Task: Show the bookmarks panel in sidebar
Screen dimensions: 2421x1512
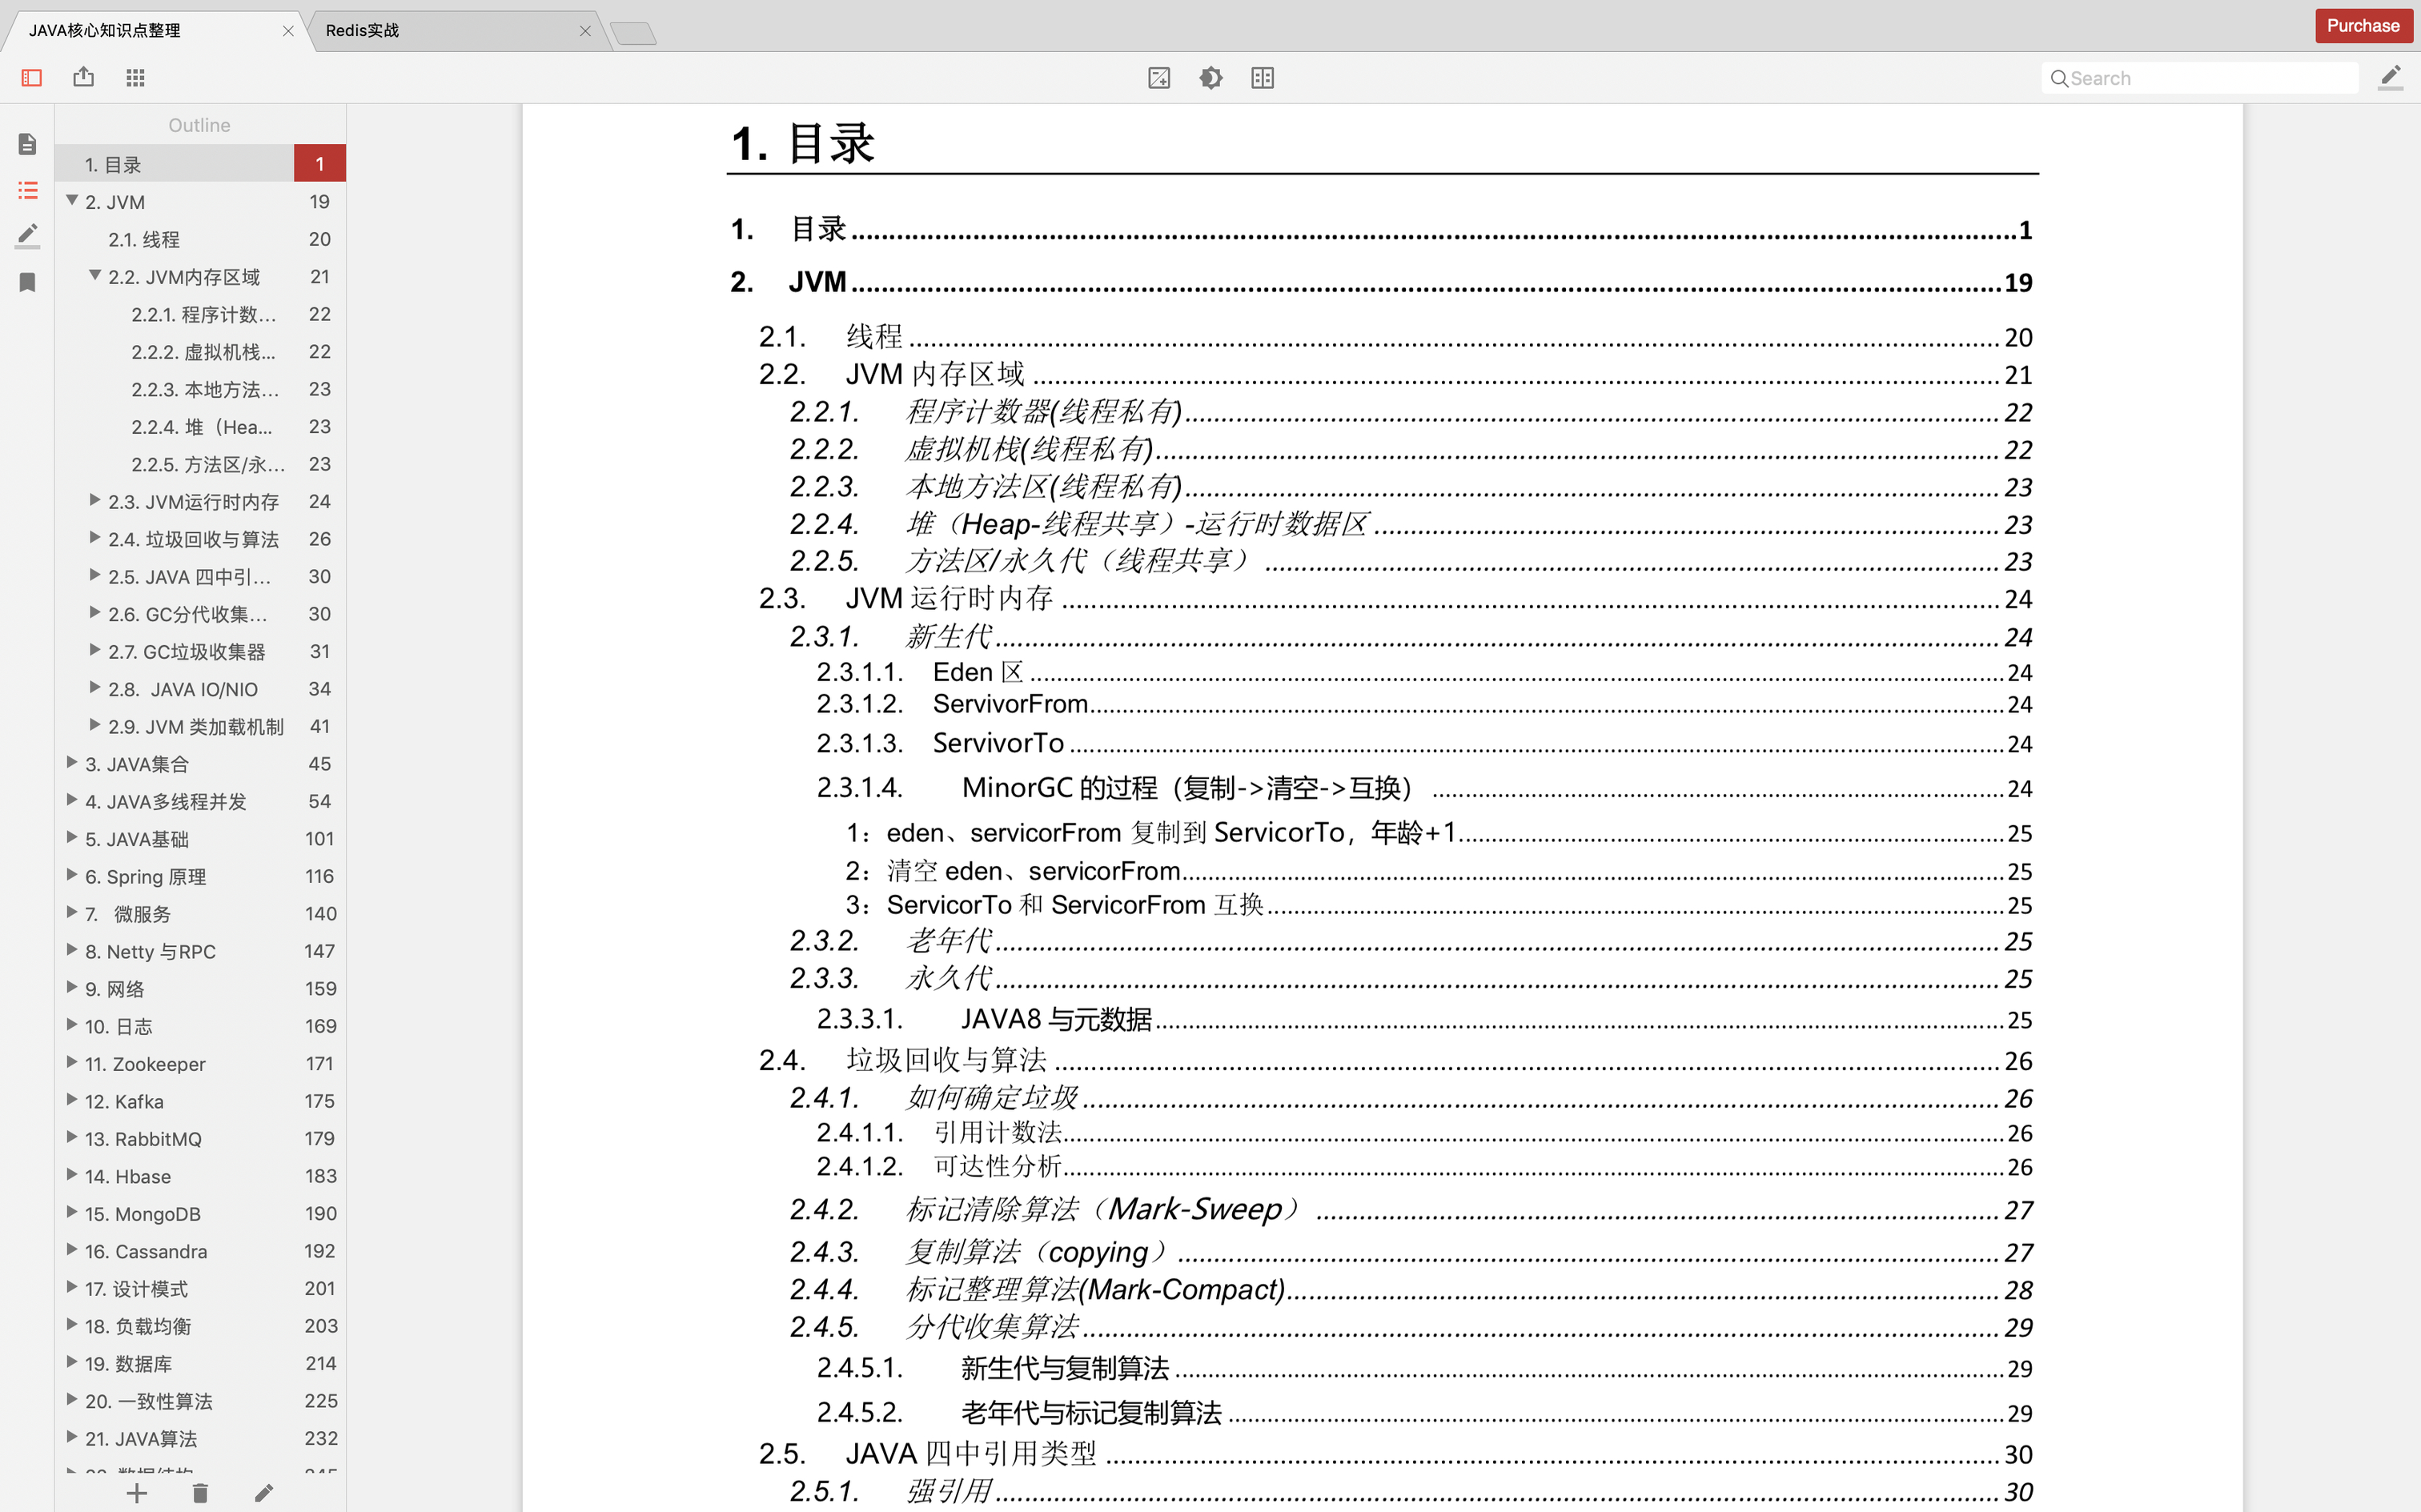Action: point(28,283)
